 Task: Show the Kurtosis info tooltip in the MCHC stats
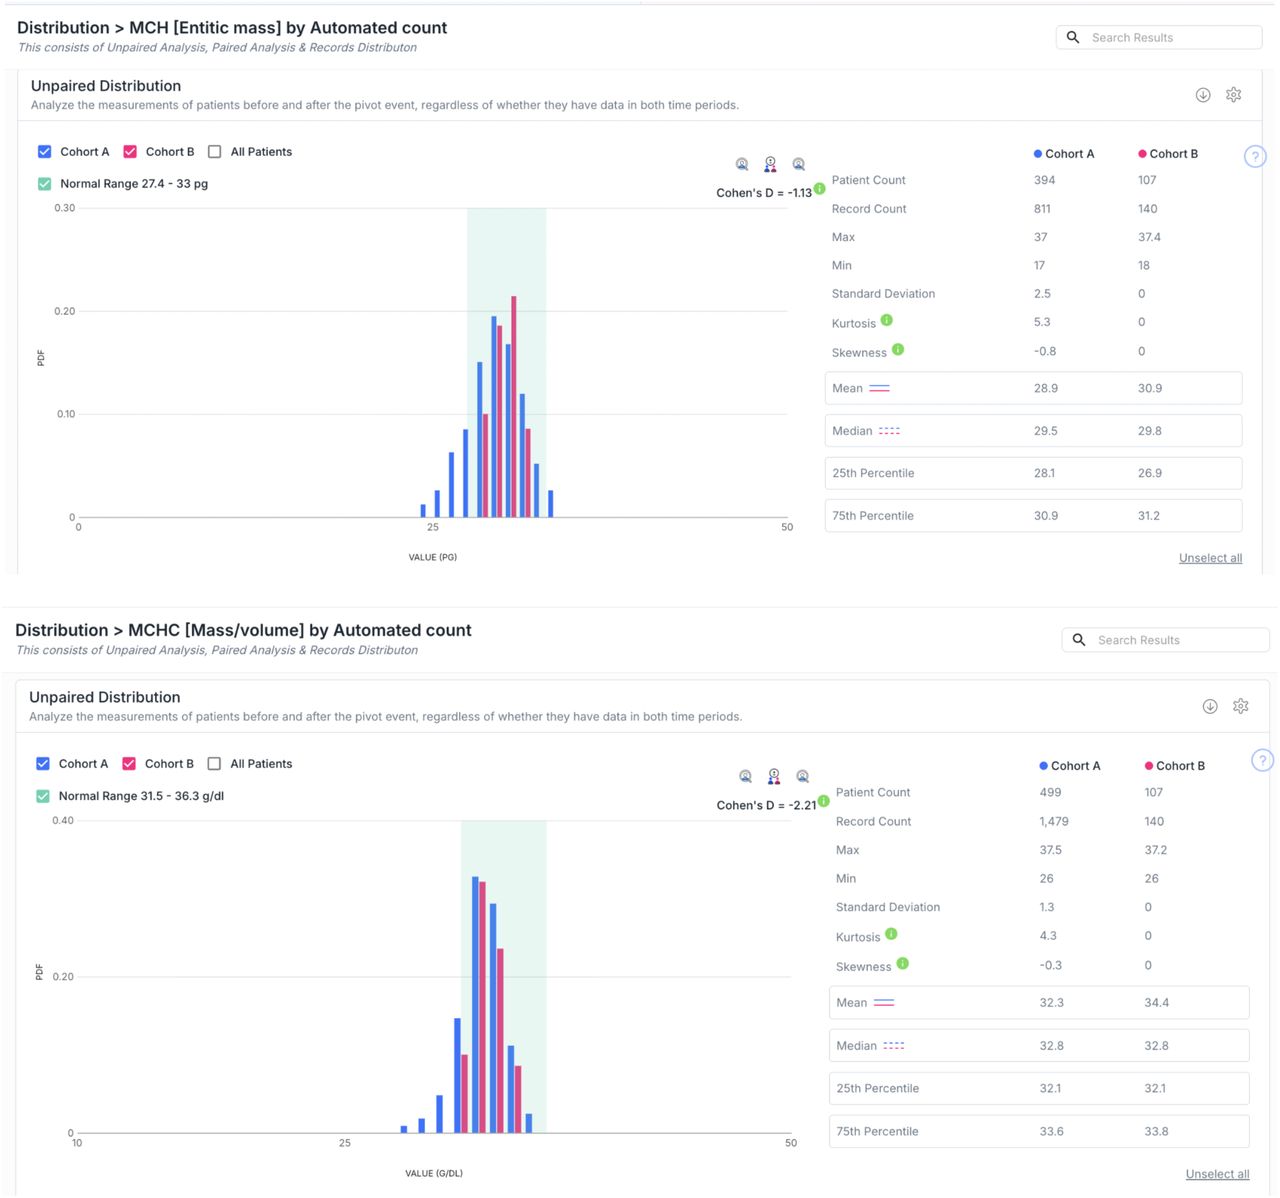(x=891, y=934)
